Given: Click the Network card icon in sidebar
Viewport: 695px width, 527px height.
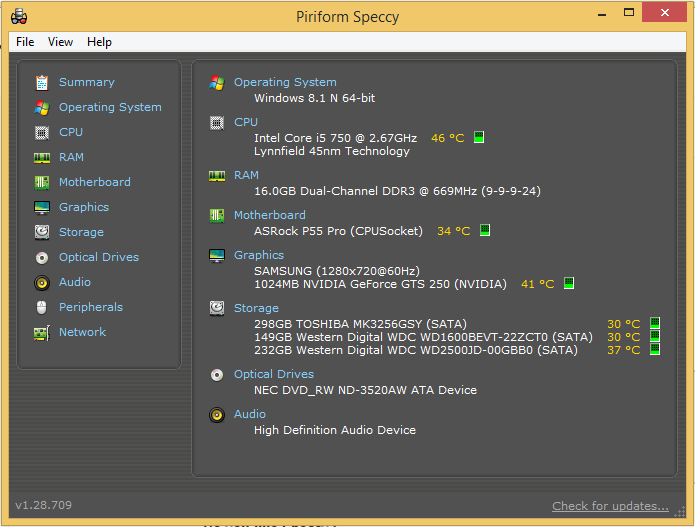Looking at the screenshot, I should point(42,333).
